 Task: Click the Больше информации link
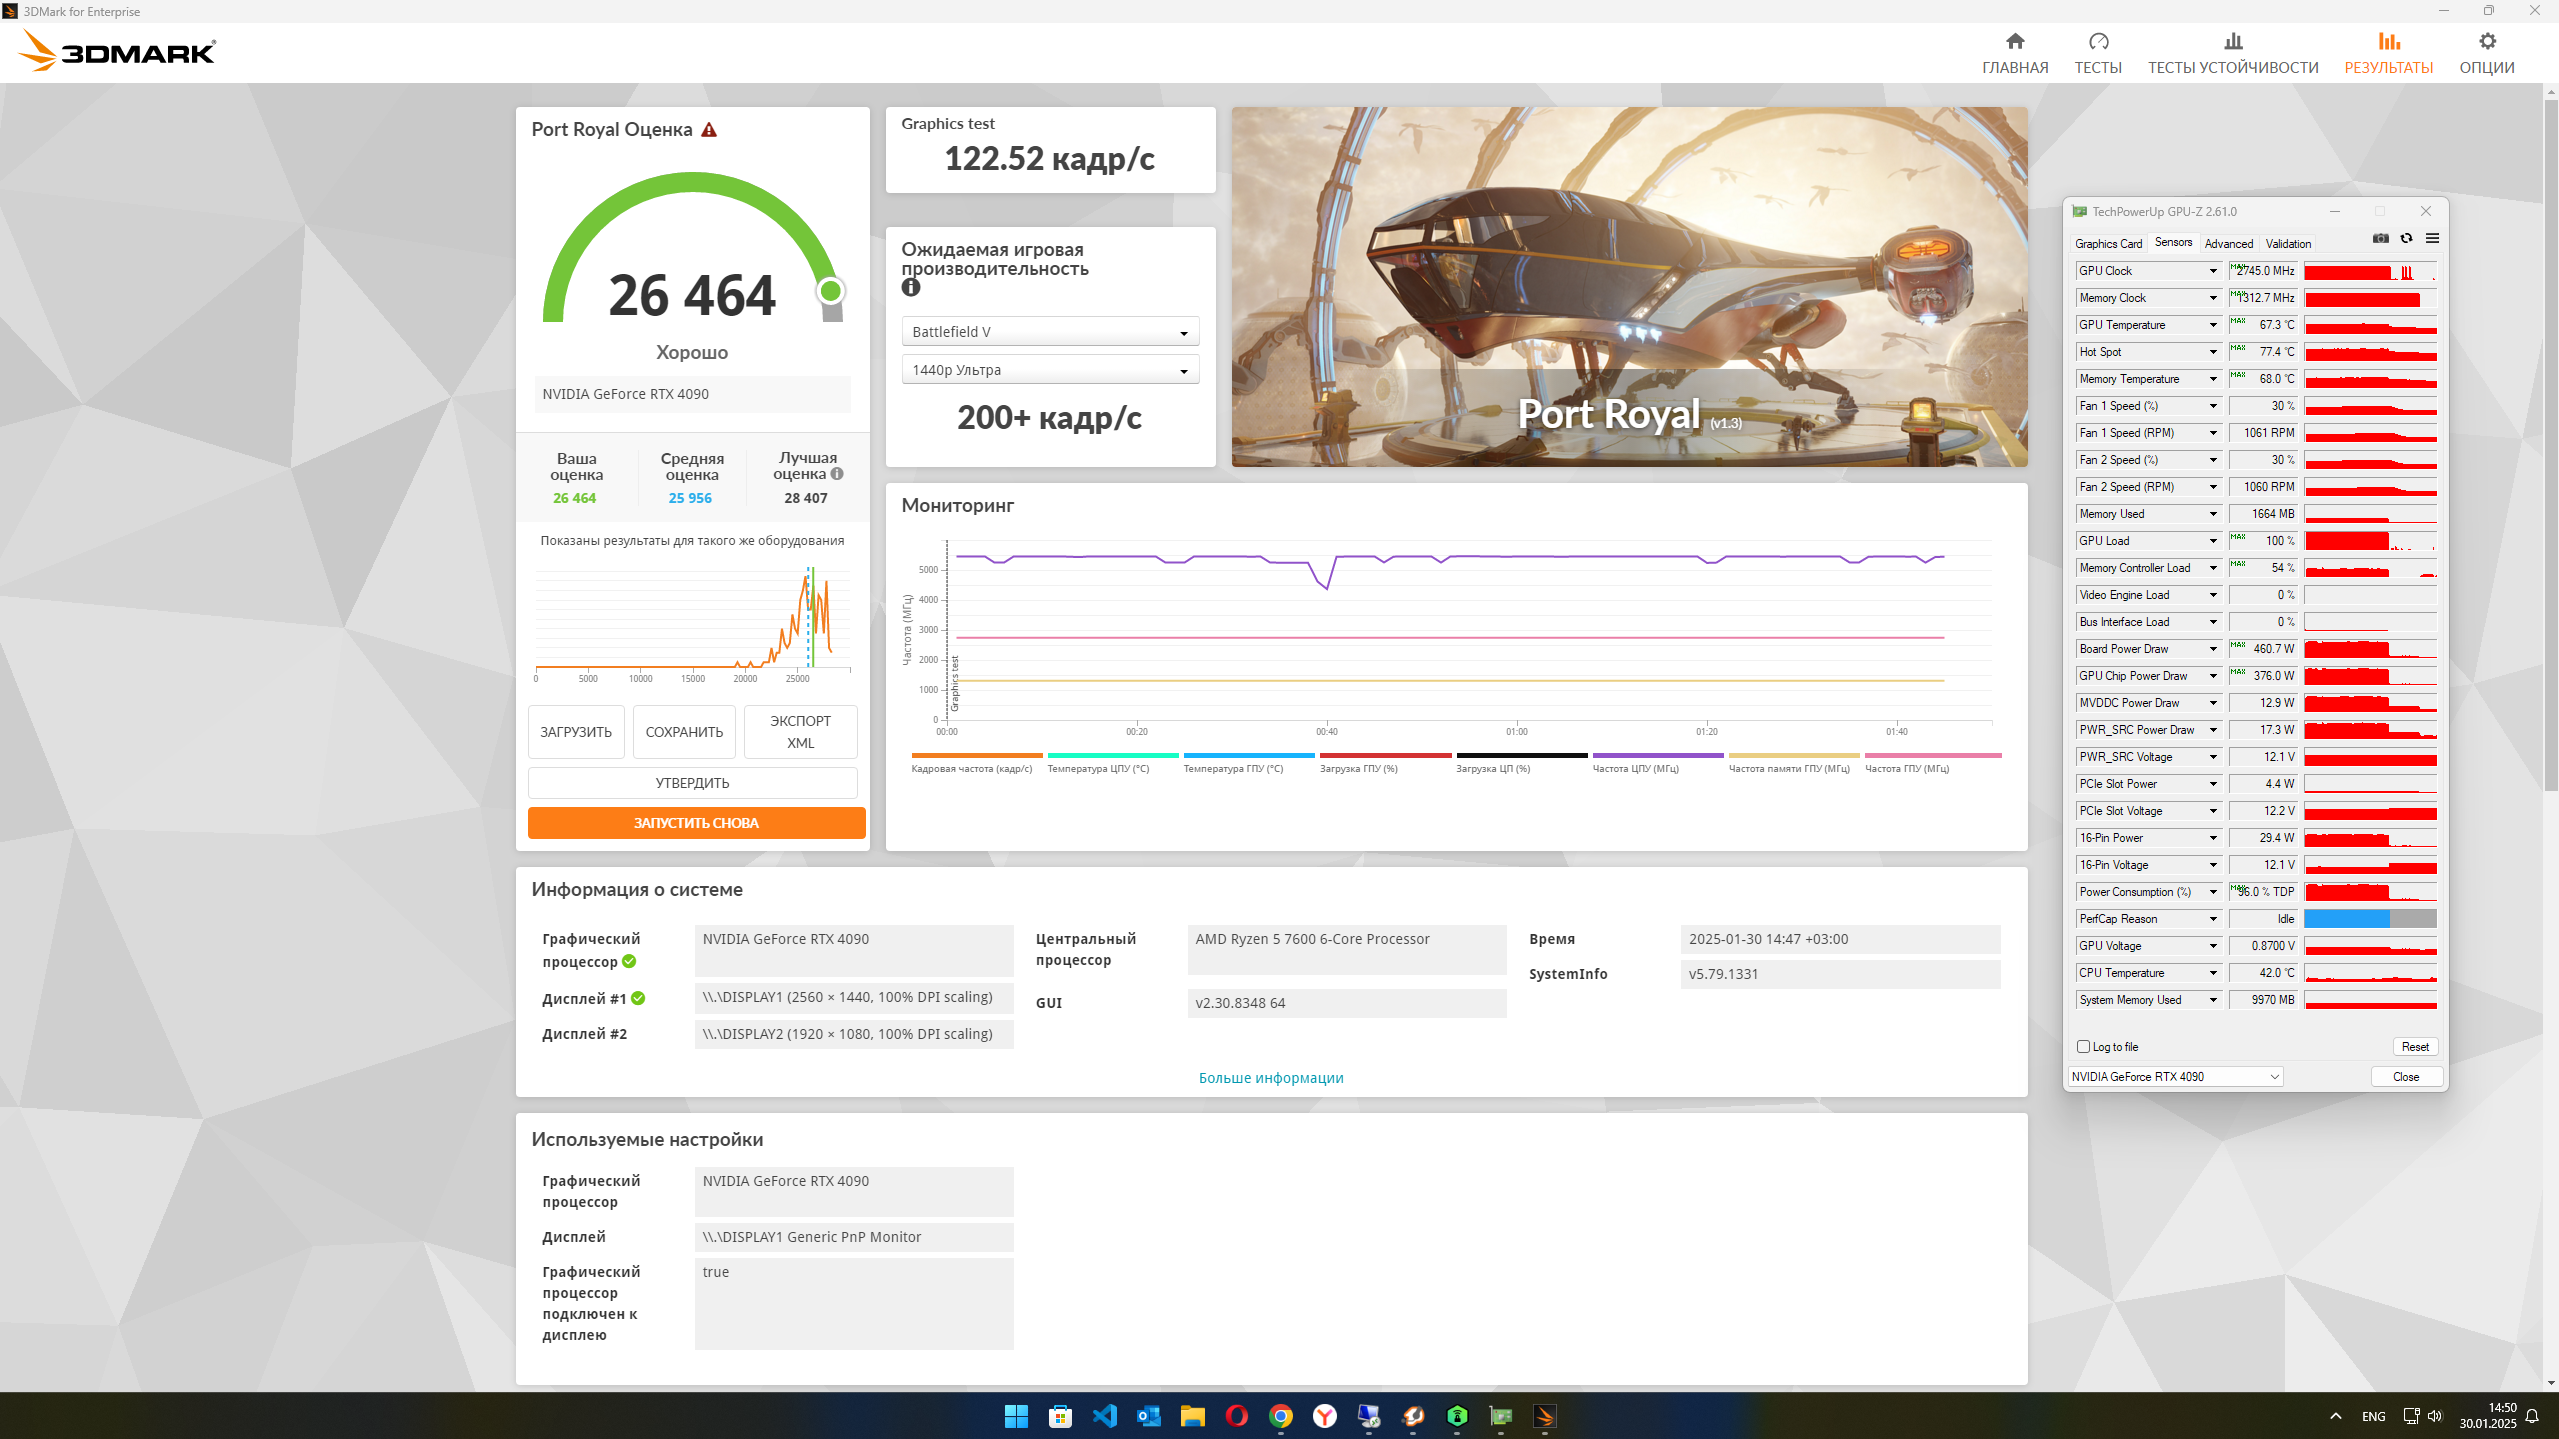point(1271,1078)
